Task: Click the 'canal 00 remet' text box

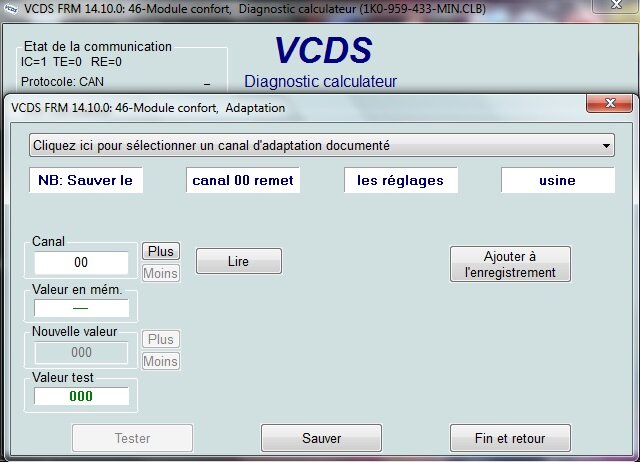Action: [x=243, y=180]
